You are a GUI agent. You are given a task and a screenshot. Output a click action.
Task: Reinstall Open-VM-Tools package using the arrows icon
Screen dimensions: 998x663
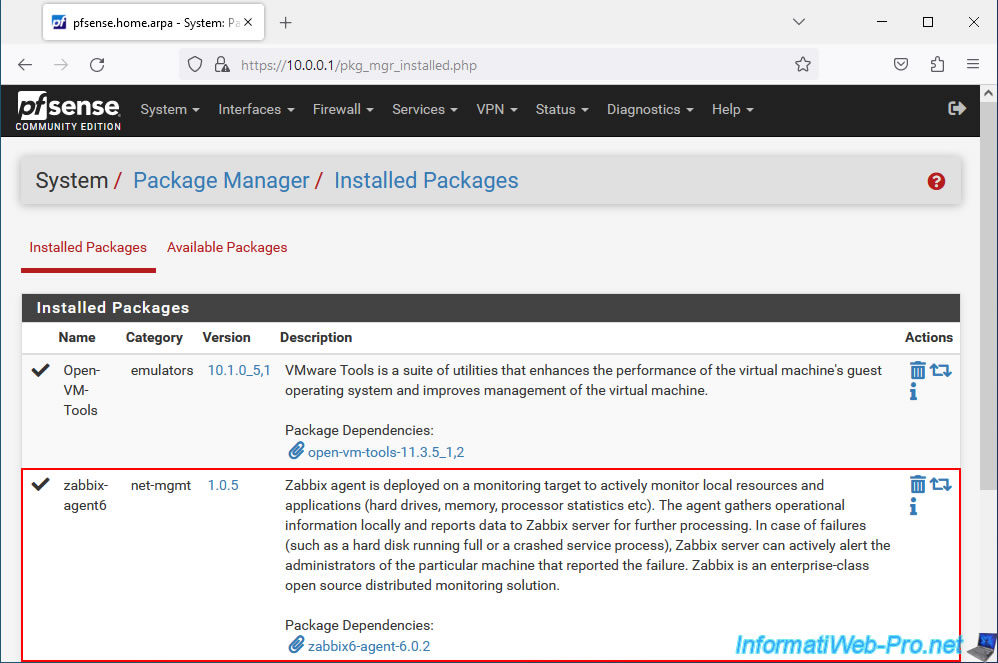[x=941, y=370]
